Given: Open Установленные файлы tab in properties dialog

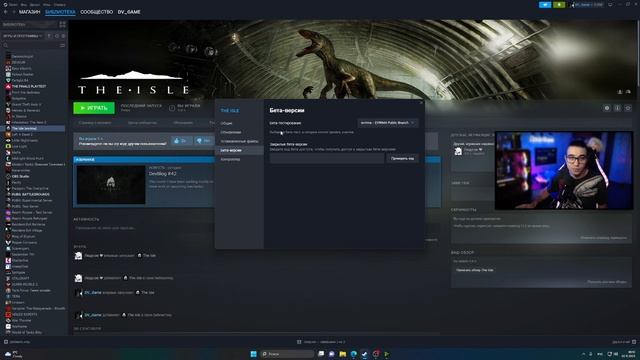Looking at the screenshot, I should tap(239, 141).
